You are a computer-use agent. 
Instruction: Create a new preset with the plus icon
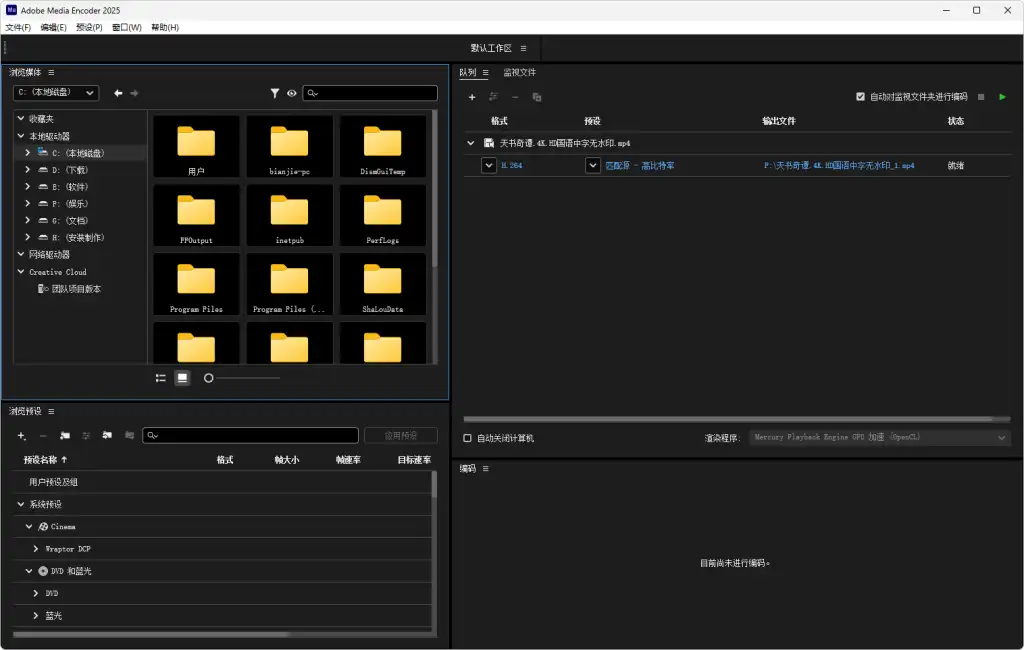click(22, 436)
